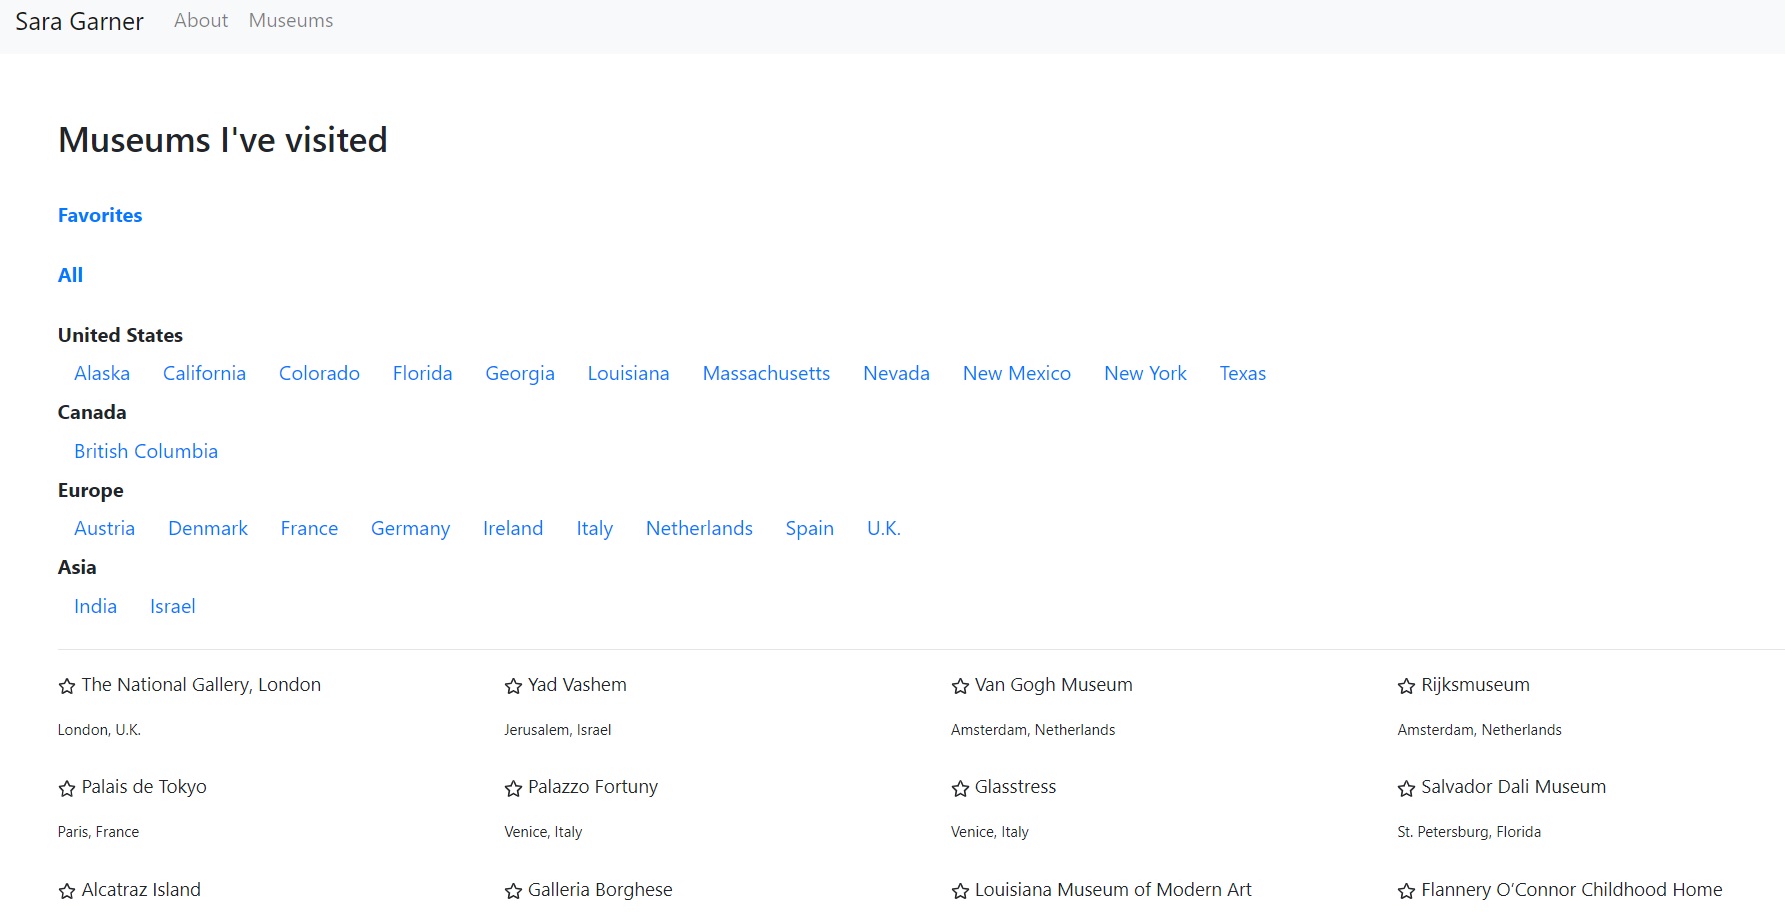Favorite the Van Gogh Museum star
Viewport: 1785px width, 913px height.
pyautogui.click(x=960, y=686)
